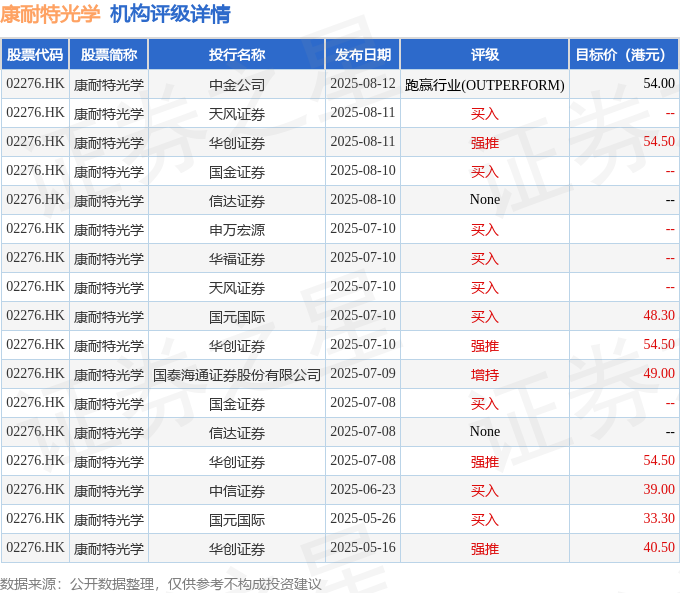Click the 机构评级详情 heading

pyautogui.click(x=170, y=14)
